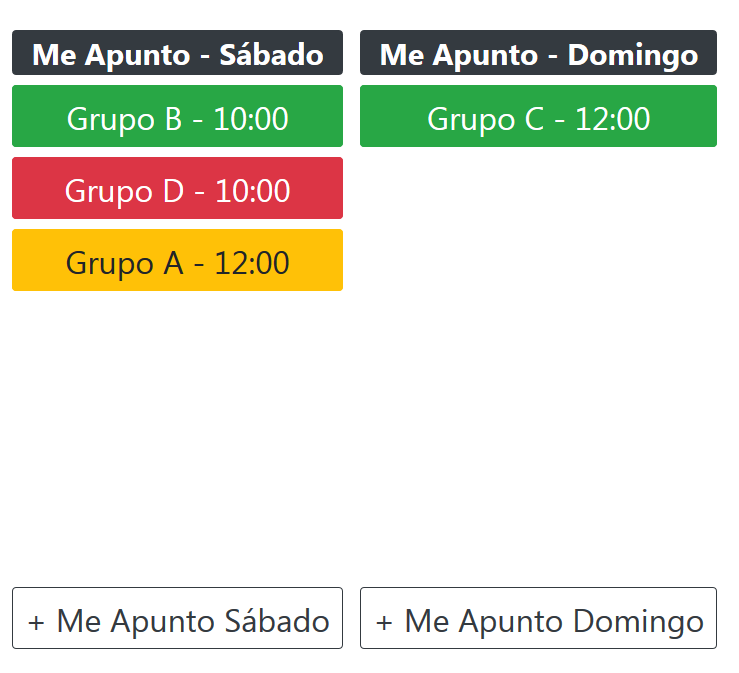Open the Grupo C Sunday noon slot
Viewport: 739px width, 673px height.
tap(538, 117)
